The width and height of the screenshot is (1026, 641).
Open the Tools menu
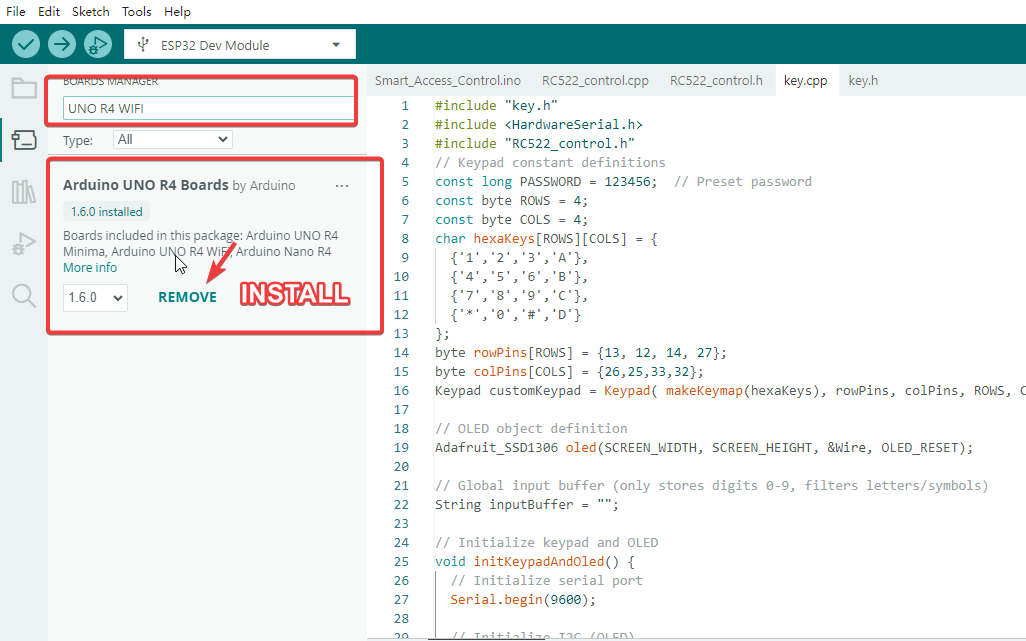pos(136,12)
